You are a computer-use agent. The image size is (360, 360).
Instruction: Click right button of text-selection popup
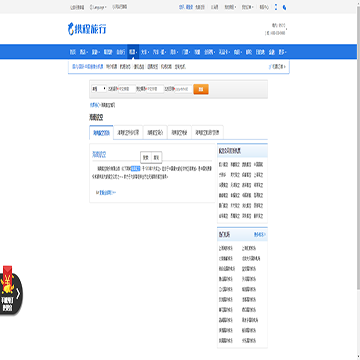[157, 157]
